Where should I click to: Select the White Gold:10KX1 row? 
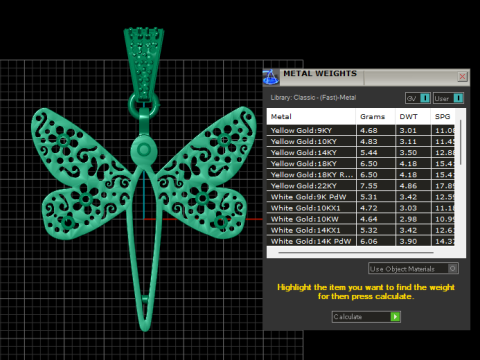[361, 208]
